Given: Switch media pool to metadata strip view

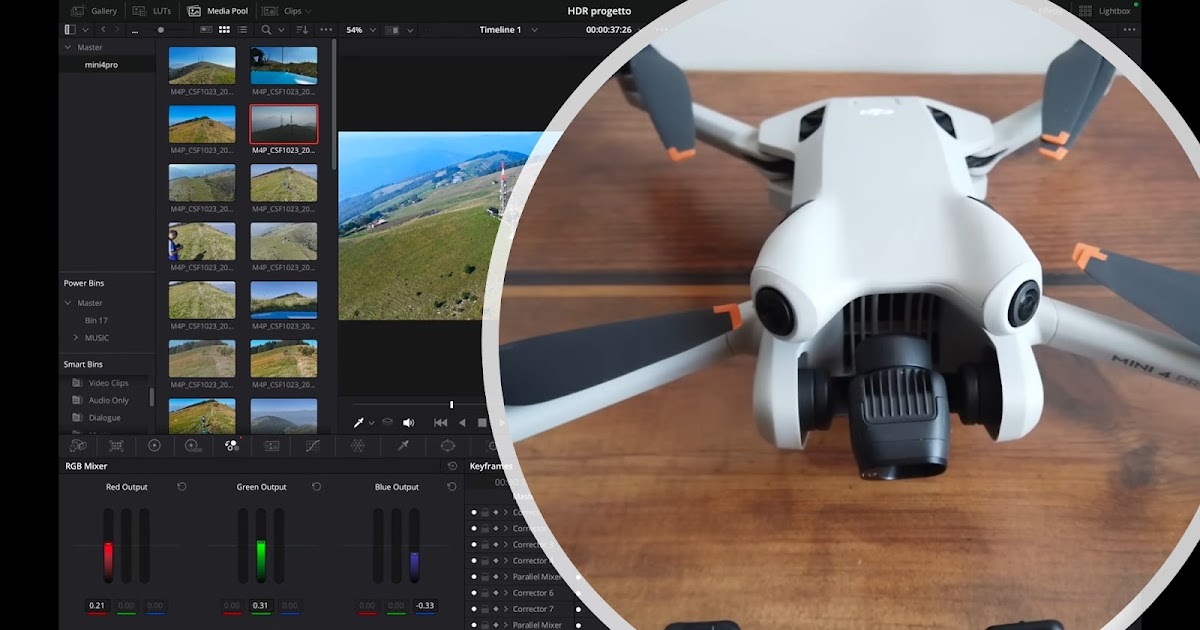Looking at the screenshot, I should 206,30.
